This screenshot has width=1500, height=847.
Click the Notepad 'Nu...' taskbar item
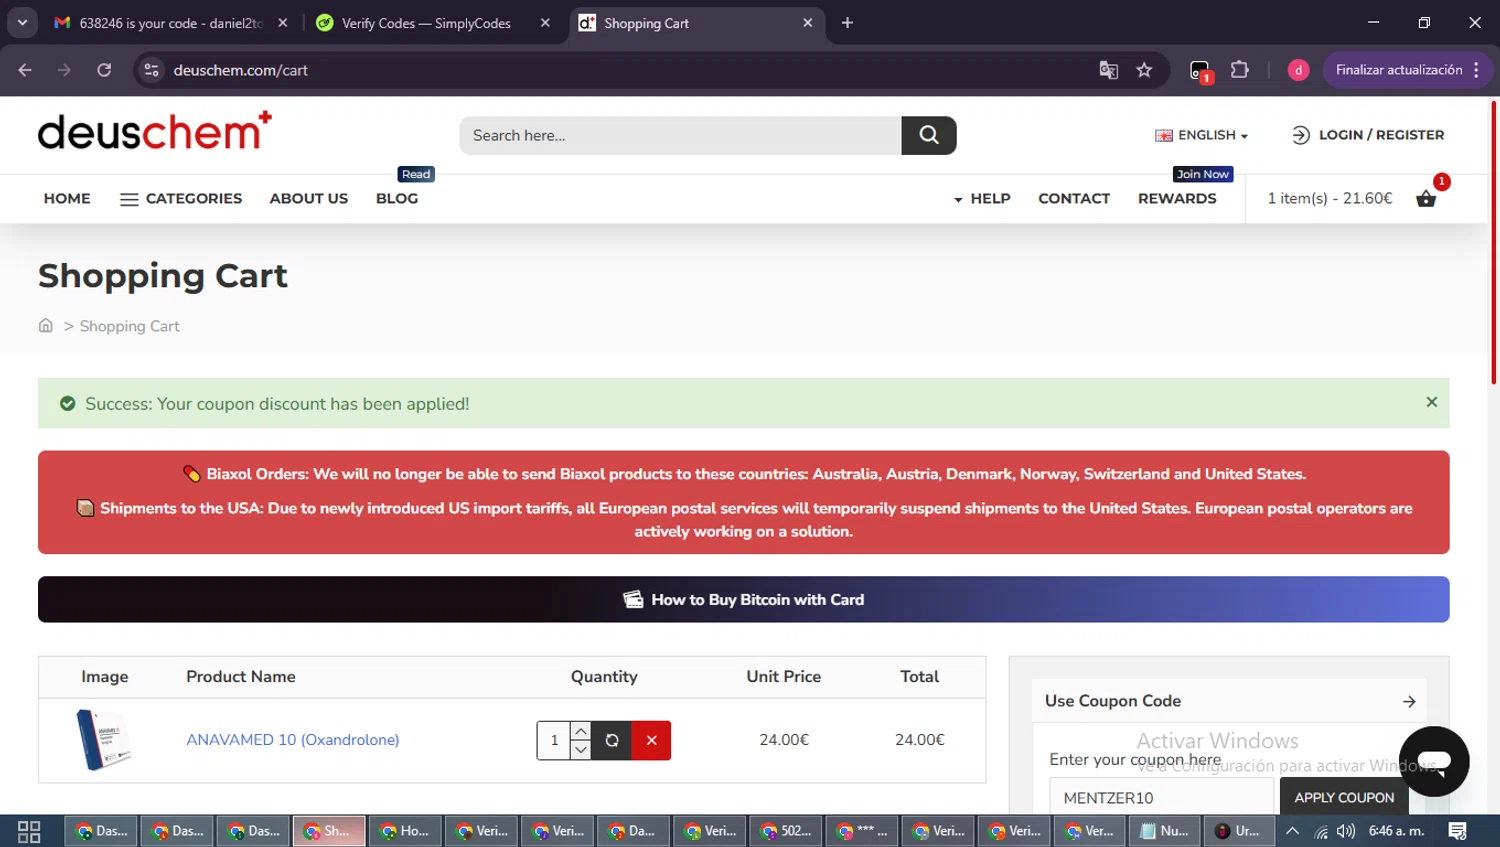pyautogui.click(x=1167, y=831)
